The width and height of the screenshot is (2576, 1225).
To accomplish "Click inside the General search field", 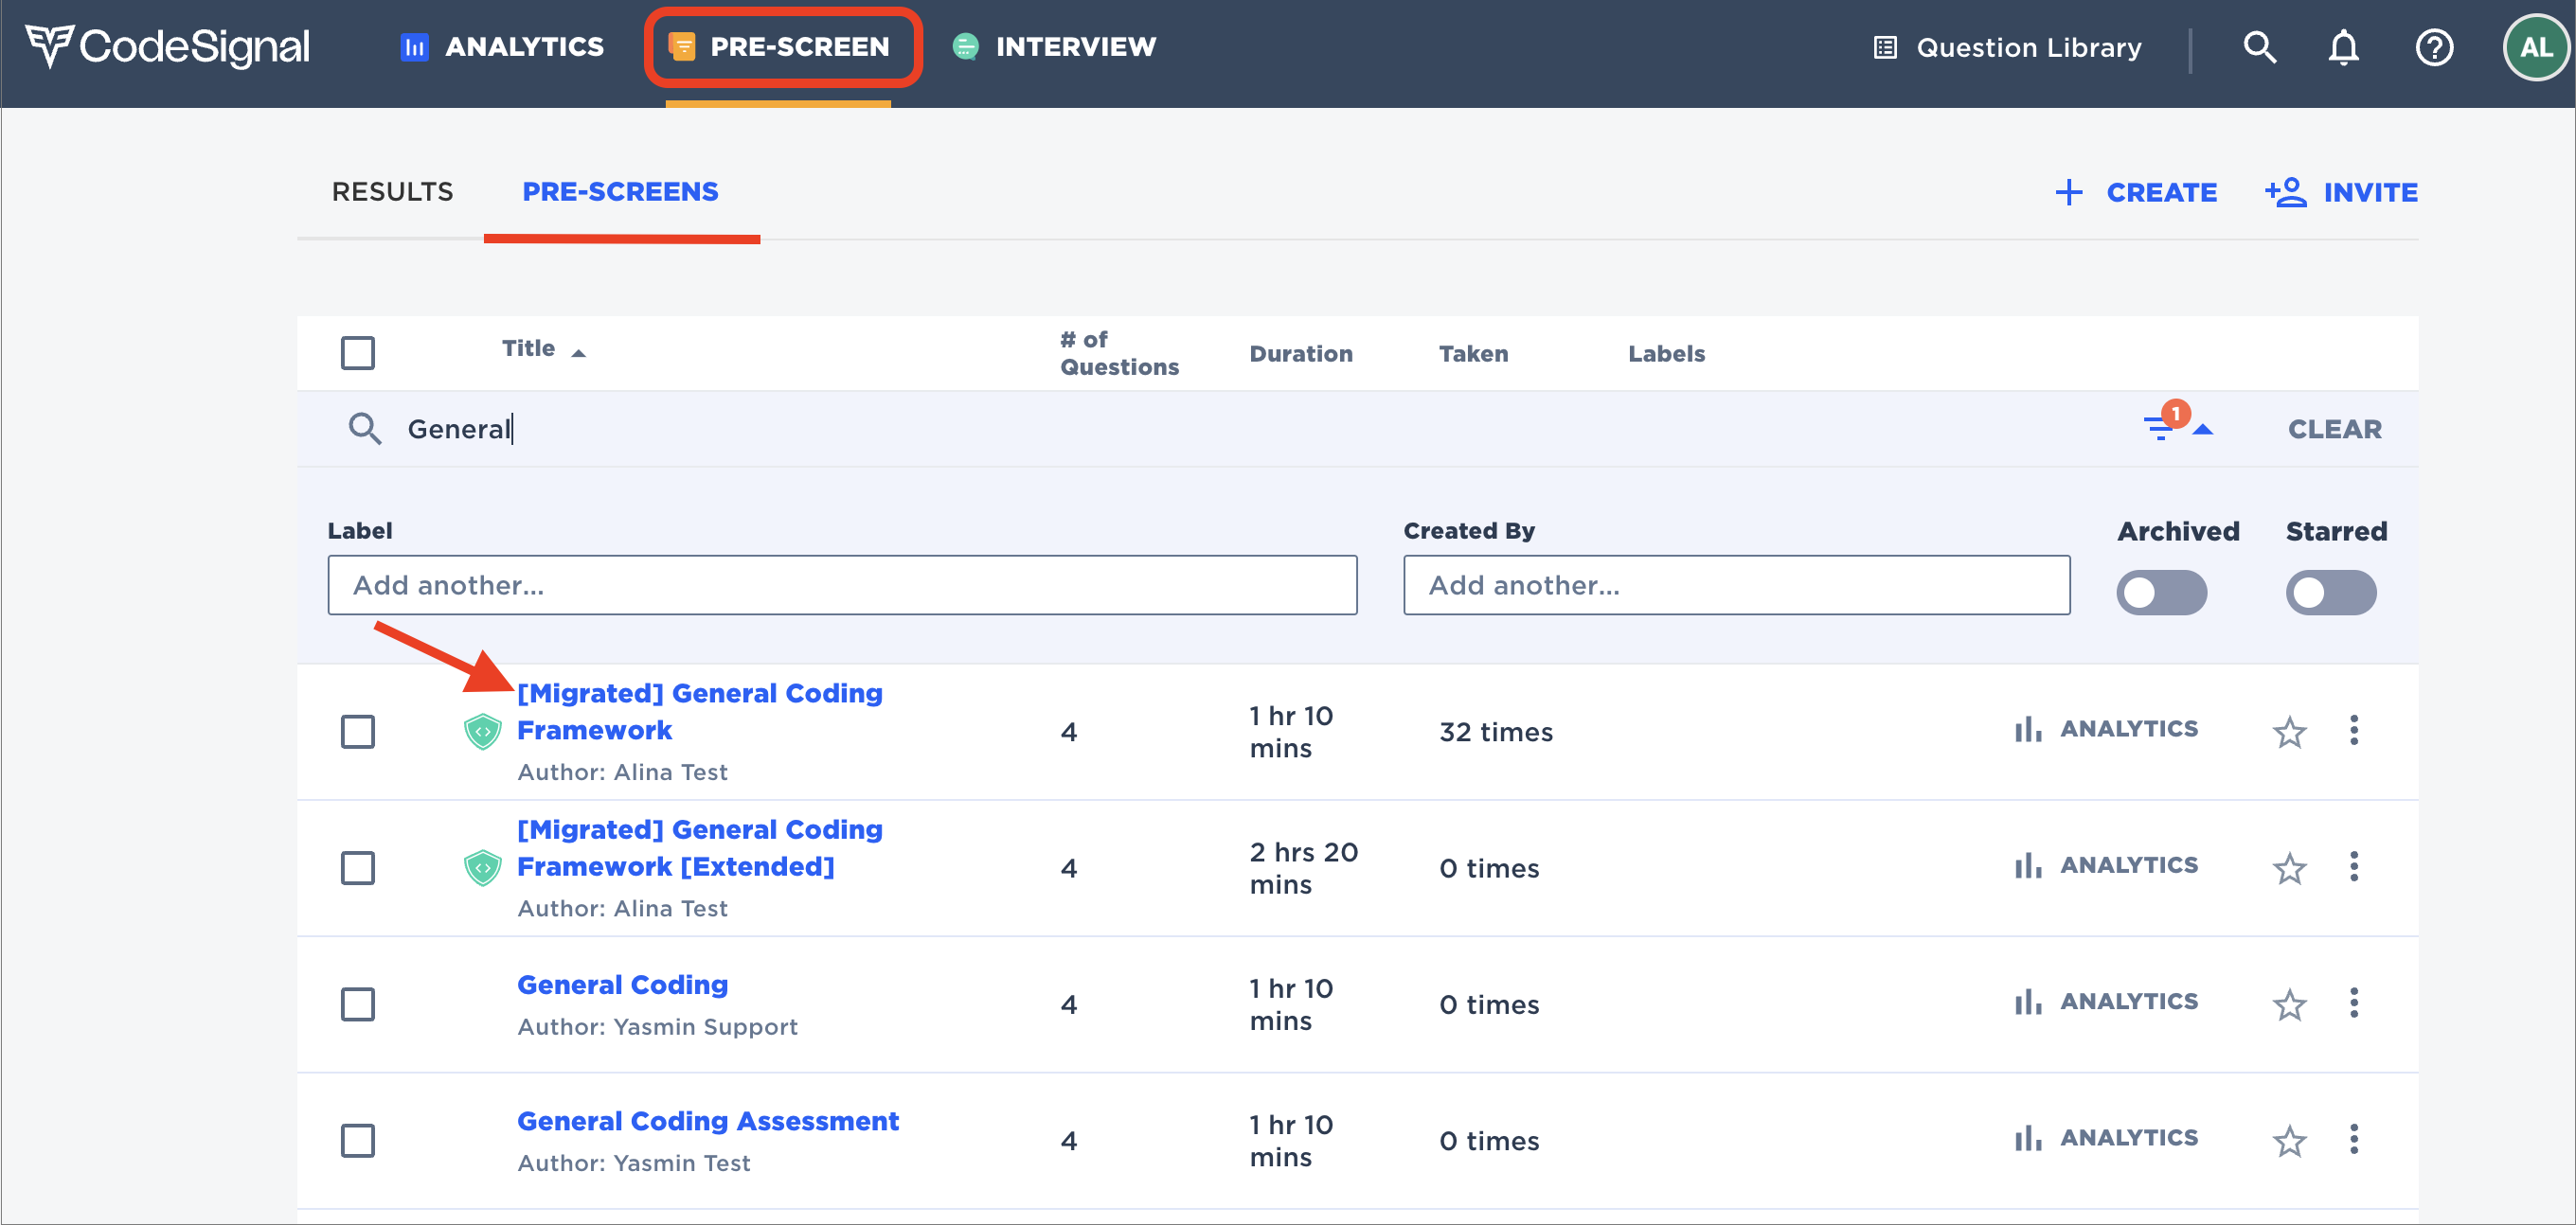I will [700, 428].
